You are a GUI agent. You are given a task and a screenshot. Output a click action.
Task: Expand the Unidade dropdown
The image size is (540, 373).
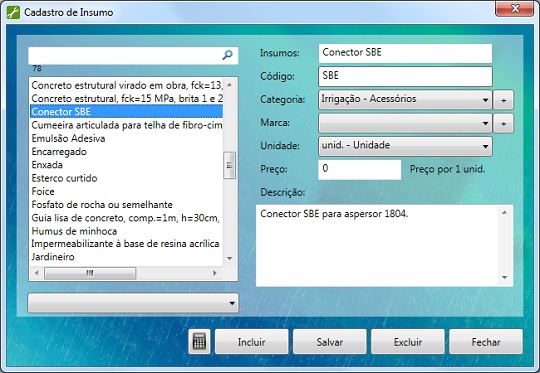(405, 146)
